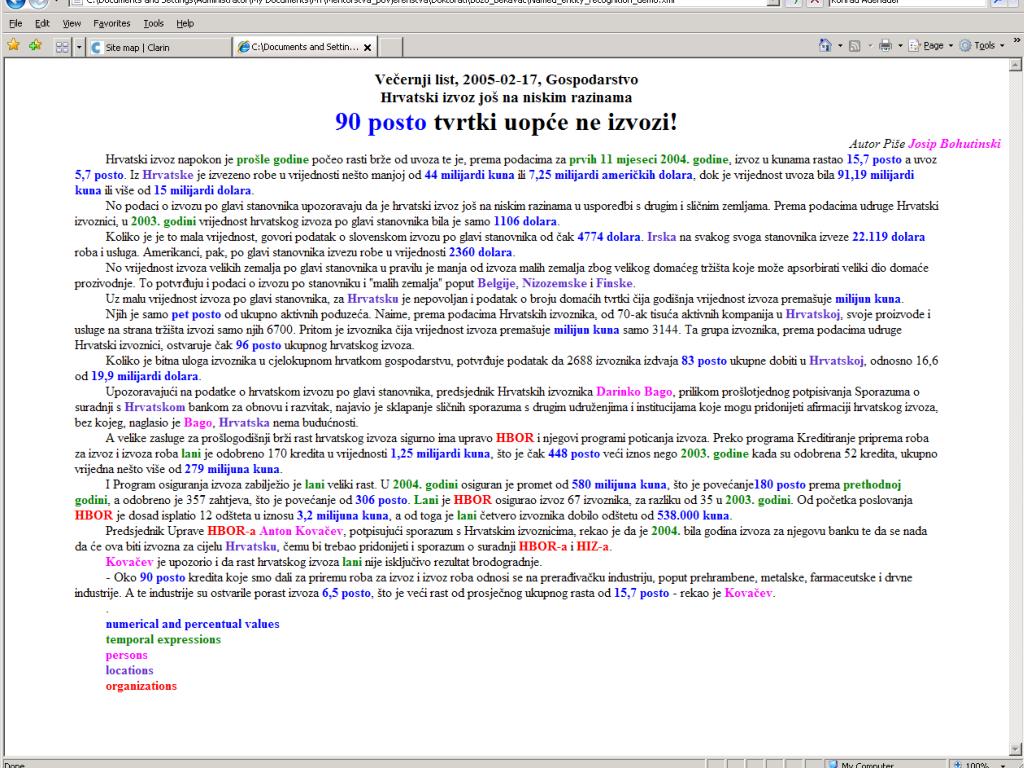This screenshot has width=1024, height=768.
Task: Open the command bar Tools button with gear
Action: tap(982, 46)
